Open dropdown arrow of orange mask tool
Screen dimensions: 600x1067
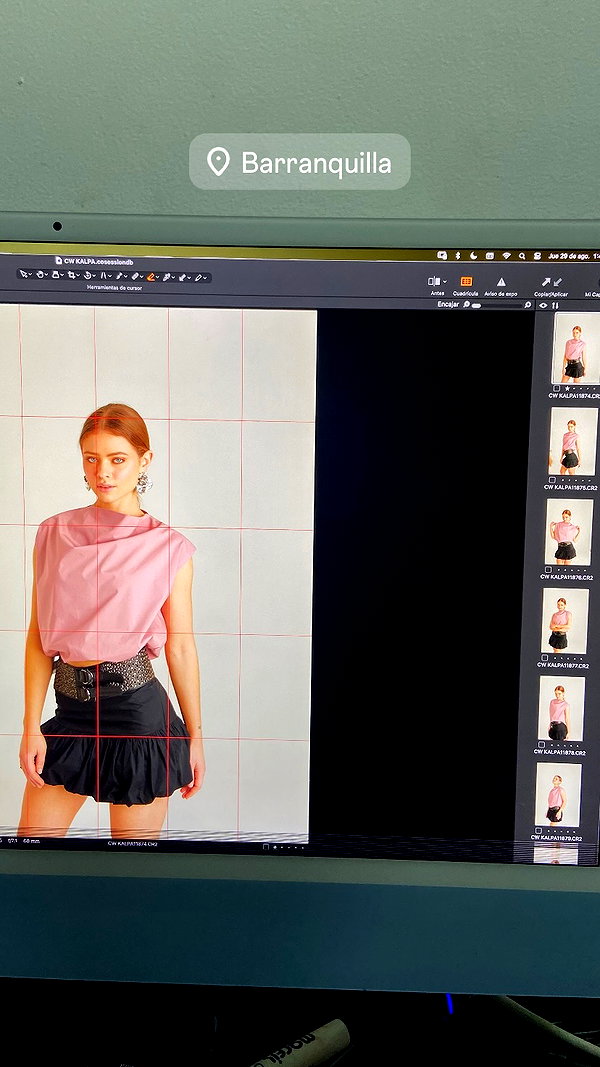click(x=157, y=277)
